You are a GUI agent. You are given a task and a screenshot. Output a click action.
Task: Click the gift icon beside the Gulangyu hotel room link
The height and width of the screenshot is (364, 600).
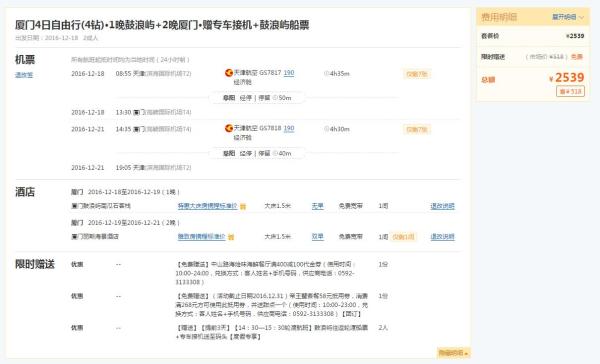[x=243, y=207]
